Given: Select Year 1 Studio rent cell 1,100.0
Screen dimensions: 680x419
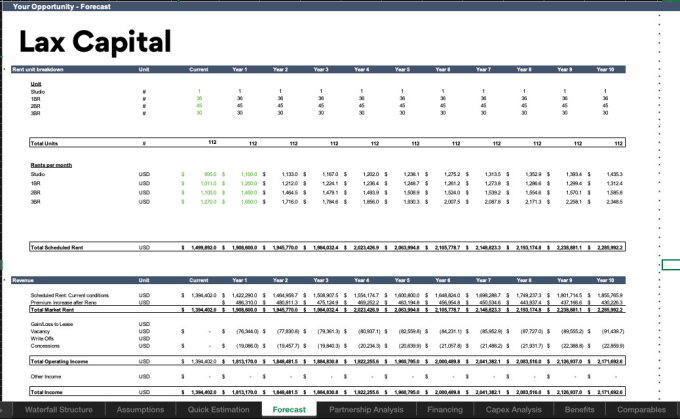Looking at the screenshot, I should point(249,174).
